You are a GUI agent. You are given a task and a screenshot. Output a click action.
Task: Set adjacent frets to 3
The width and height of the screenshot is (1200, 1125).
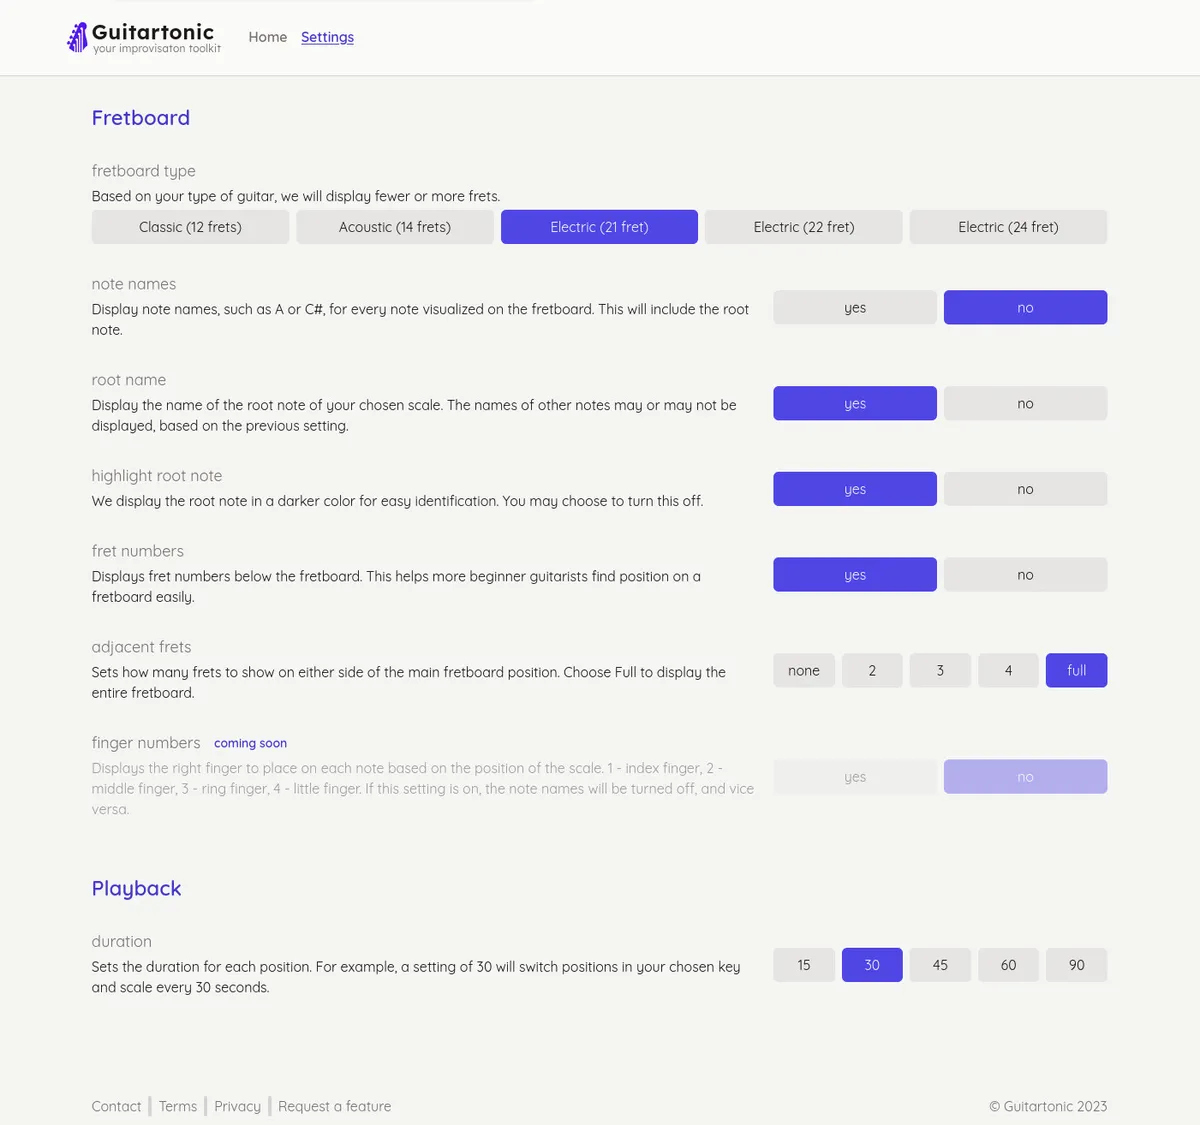point(940,670)
